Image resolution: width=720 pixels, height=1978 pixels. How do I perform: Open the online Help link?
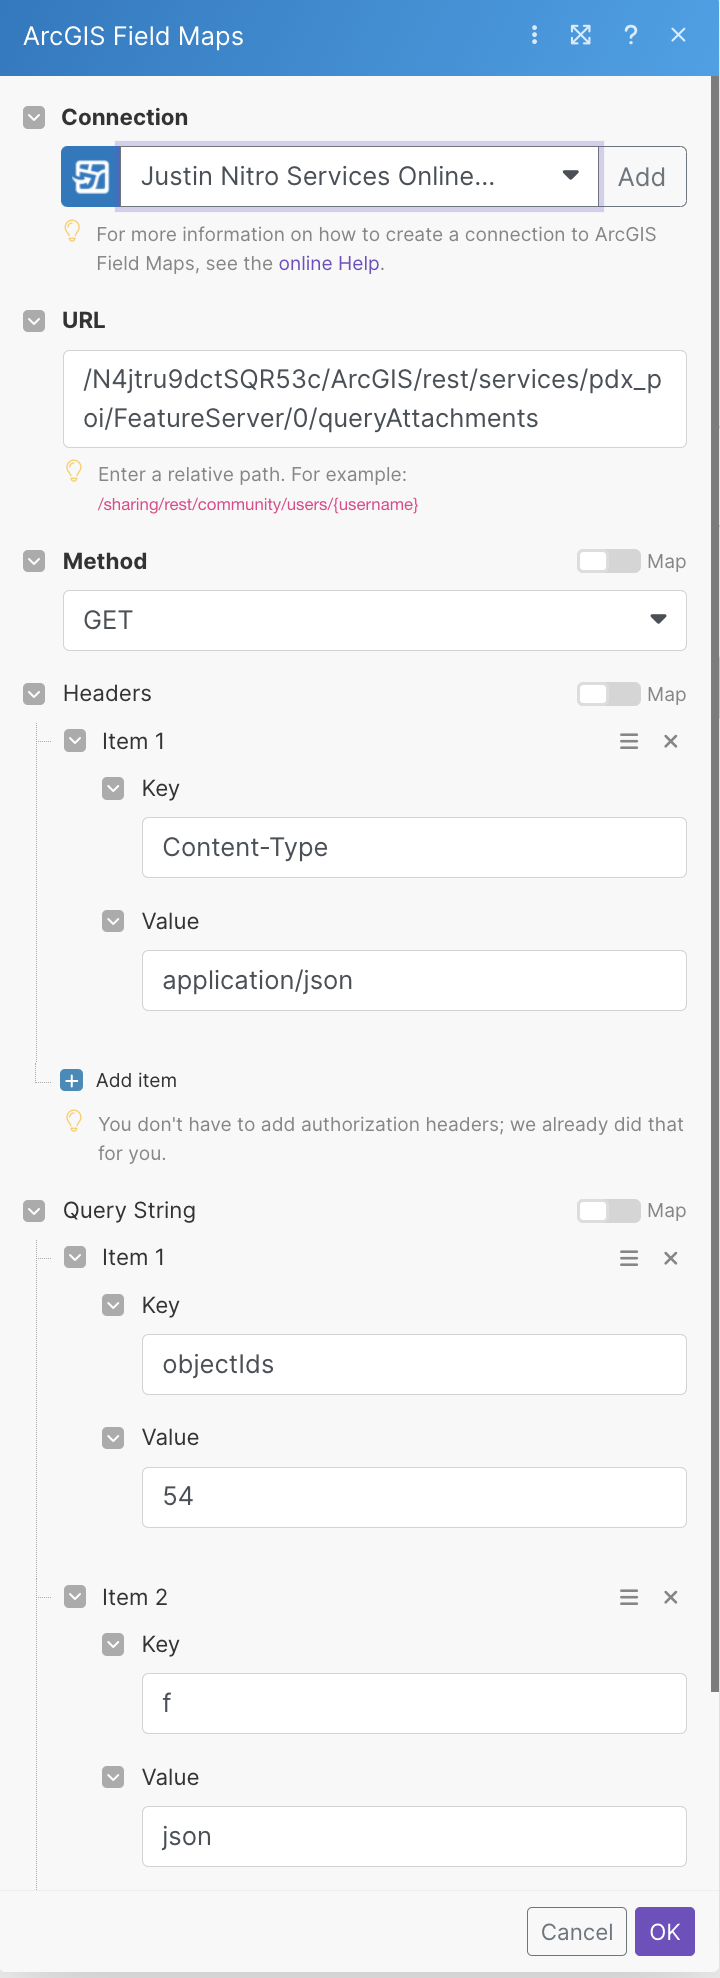pyautogui.click(x=328, y=264)
